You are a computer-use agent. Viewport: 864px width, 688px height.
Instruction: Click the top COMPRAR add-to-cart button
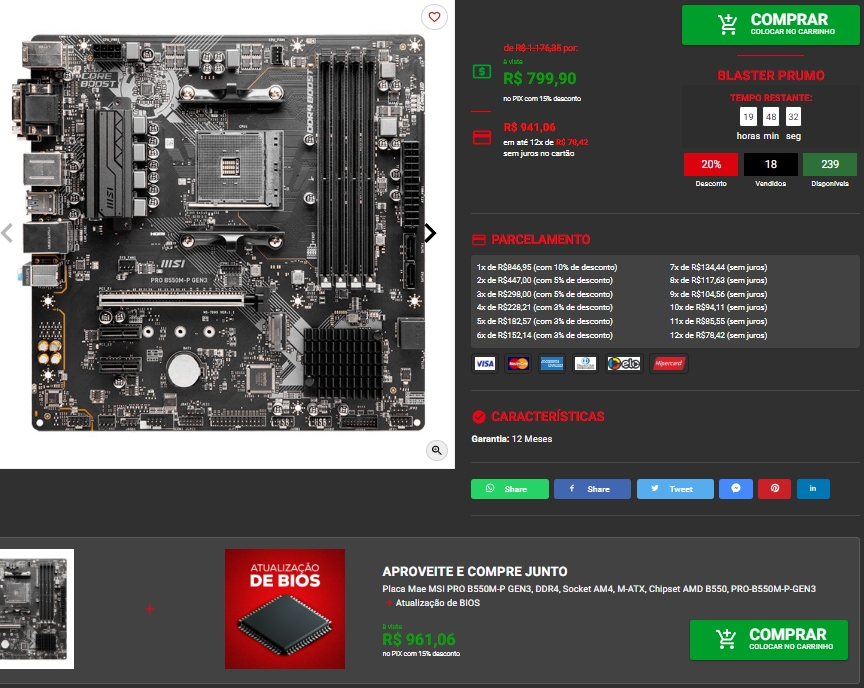770,25
